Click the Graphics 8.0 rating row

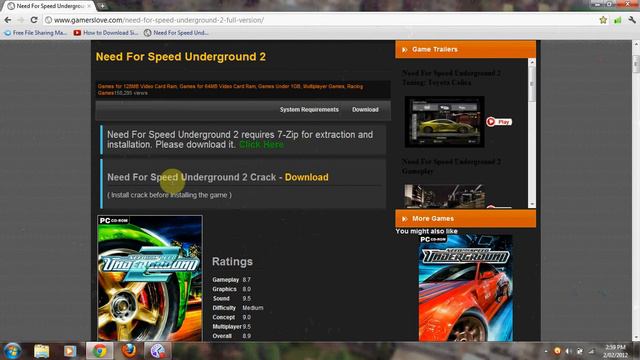(231, 289)
